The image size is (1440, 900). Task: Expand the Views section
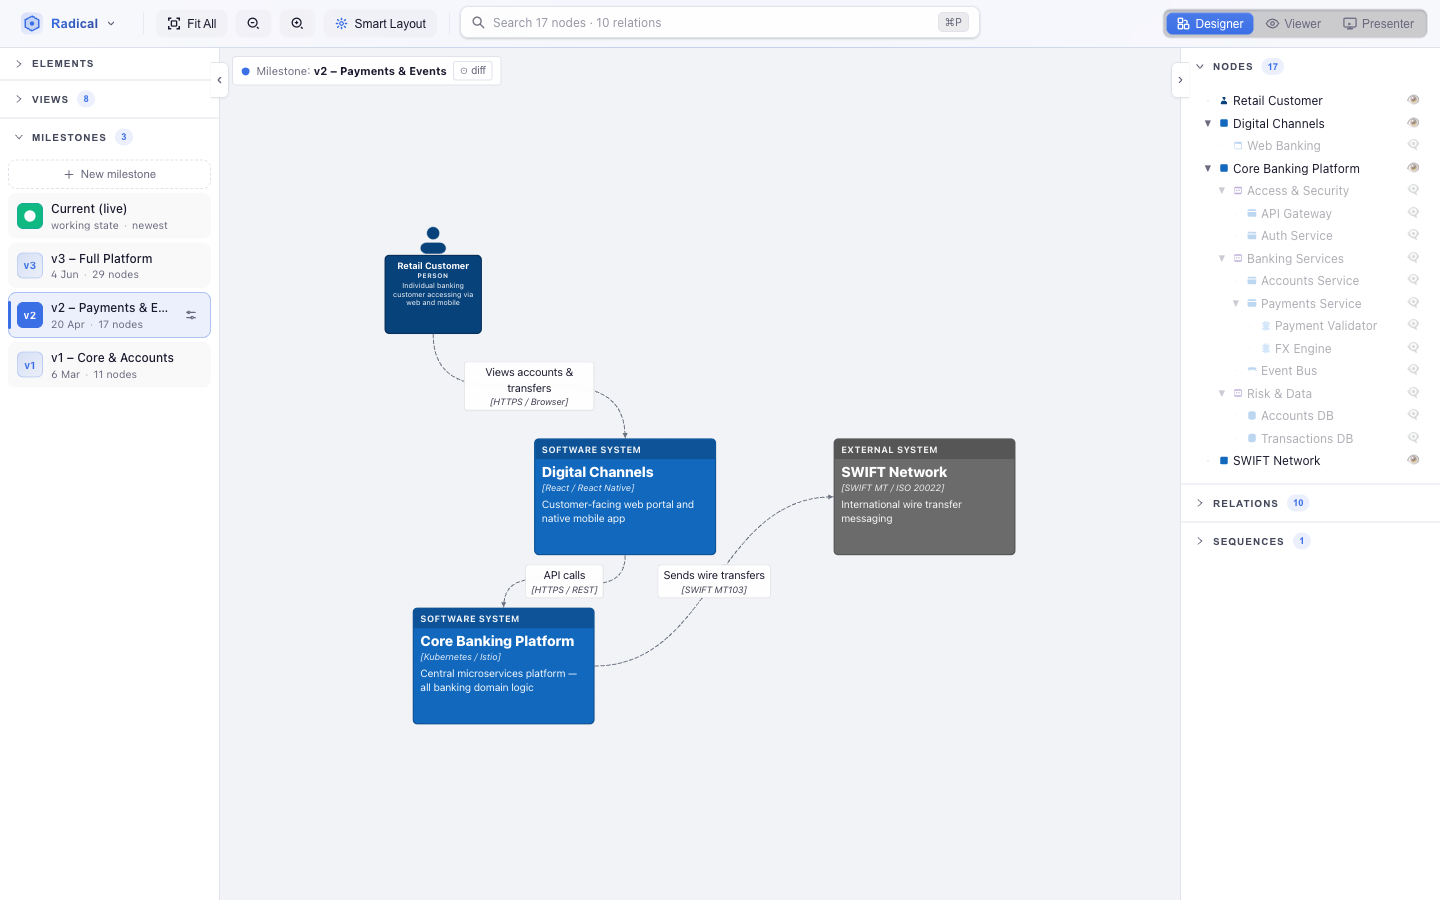109,99
